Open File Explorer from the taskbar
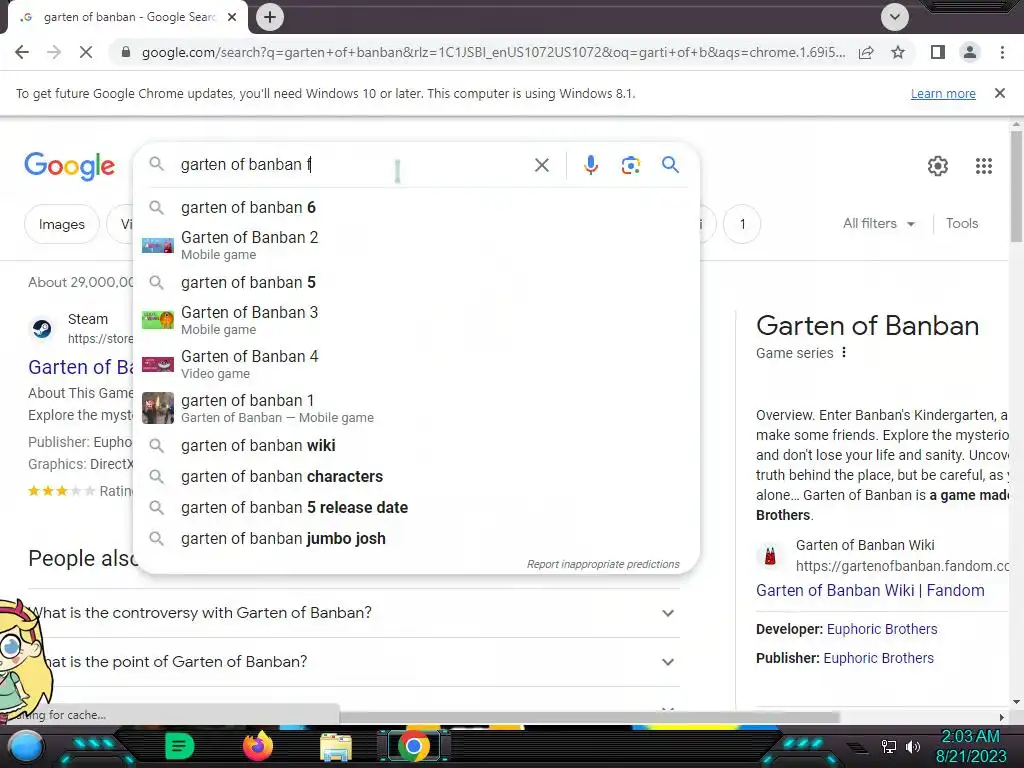The width and height of the screenshot is (1024, 768). (336, 746)
